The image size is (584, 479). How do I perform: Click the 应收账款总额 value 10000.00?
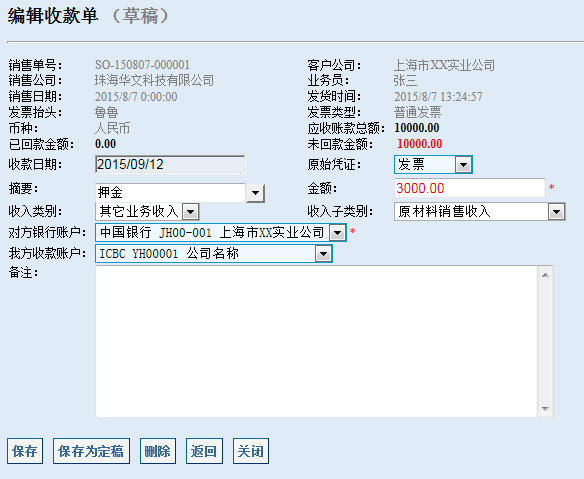point(417,128)
